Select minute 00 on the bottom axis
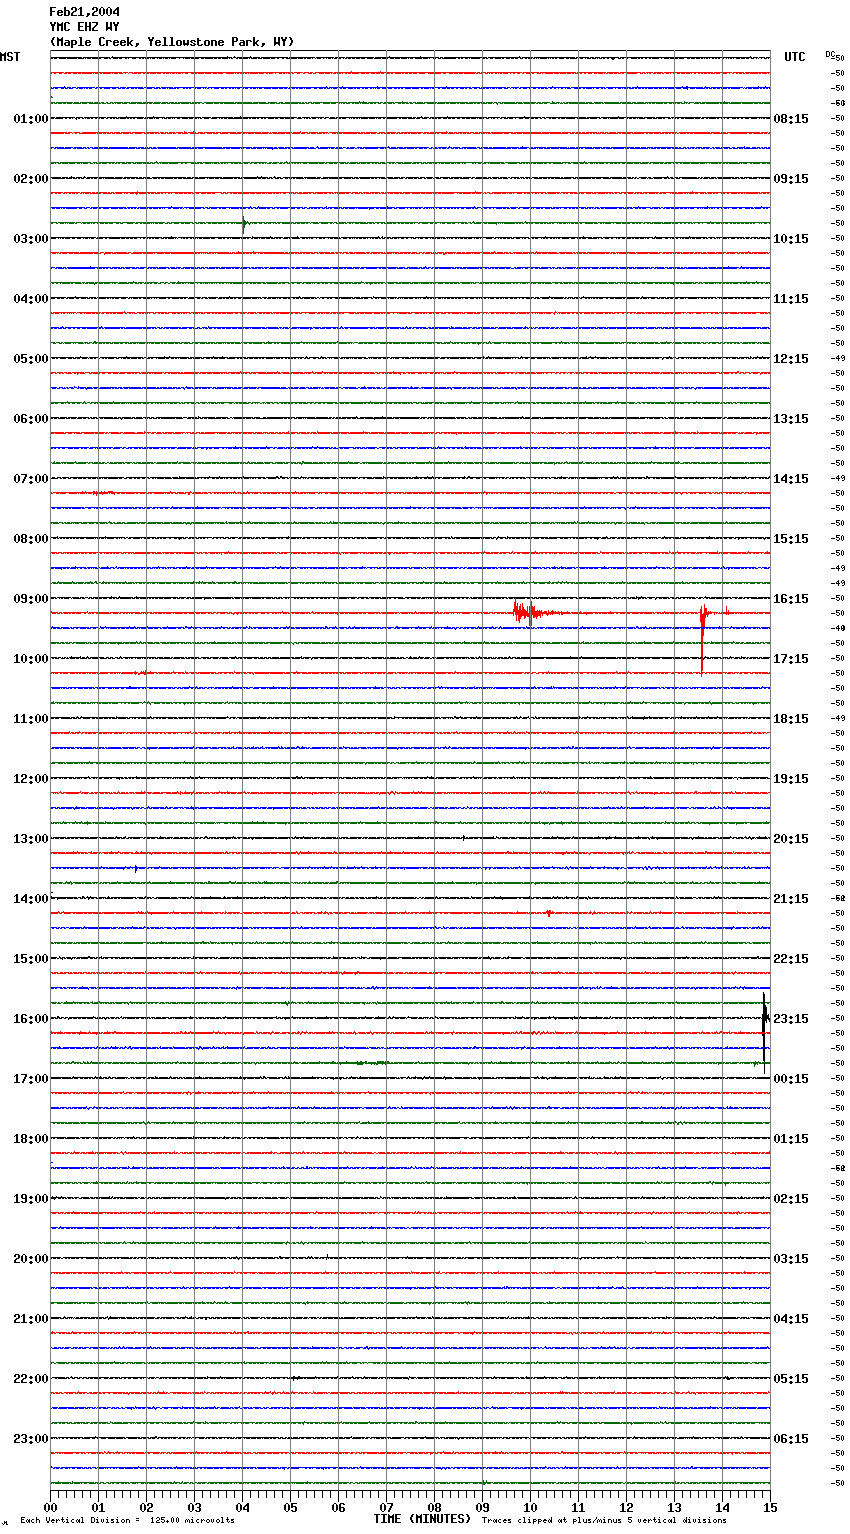 click(50, 1507)
